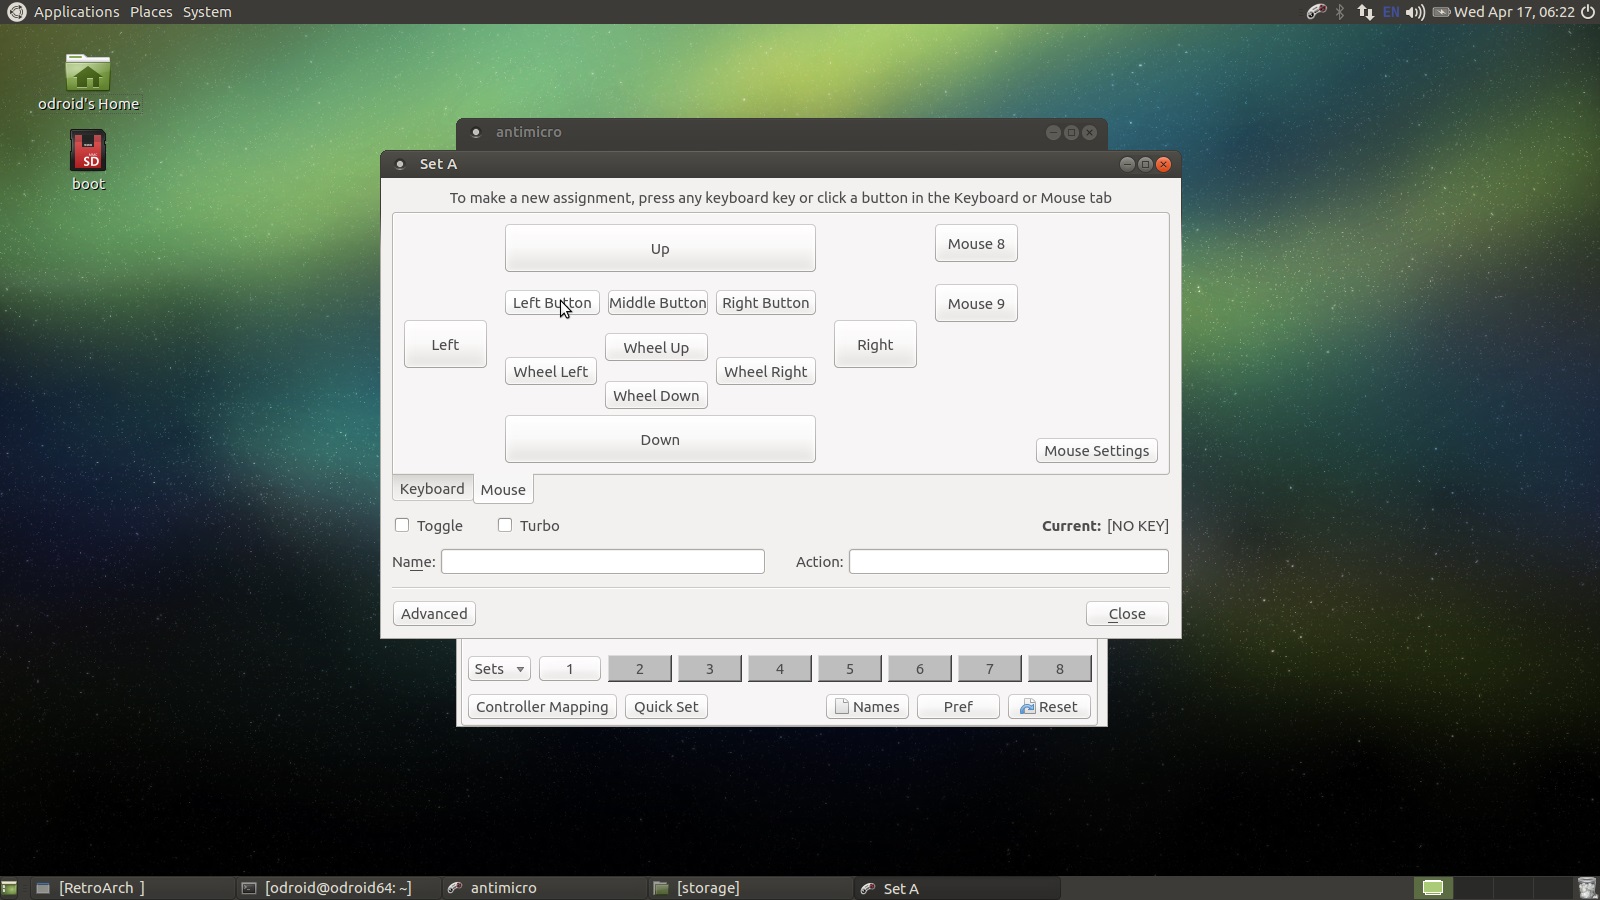Image resolution: width=1600 pixels, height=900 pixels.
Task: Open the network connections indicator
Action: click(1365, 12)
